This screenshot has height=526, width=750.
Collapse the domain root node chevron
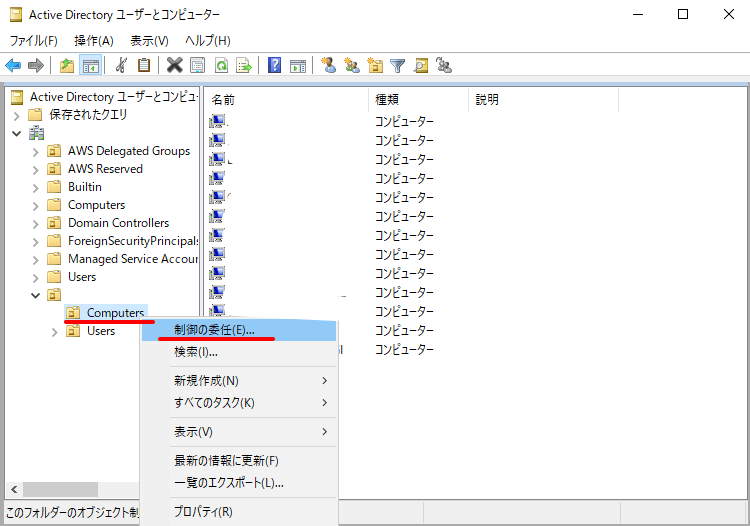(17, 133)
